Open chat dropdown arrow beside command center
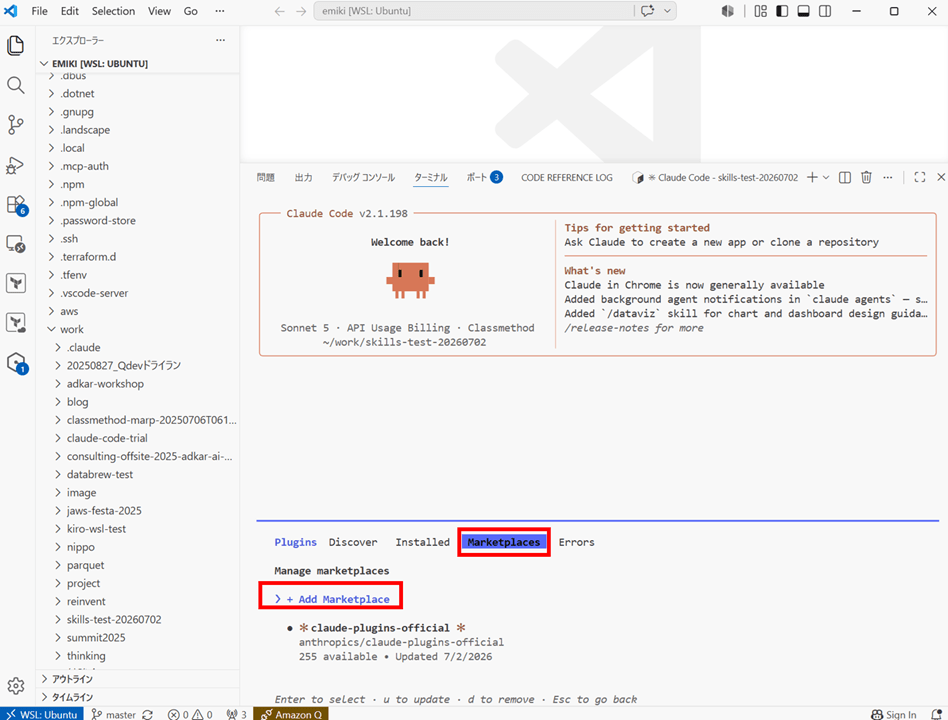The height and width of the screenshot is (720, 948). click(x=667, y=11)
